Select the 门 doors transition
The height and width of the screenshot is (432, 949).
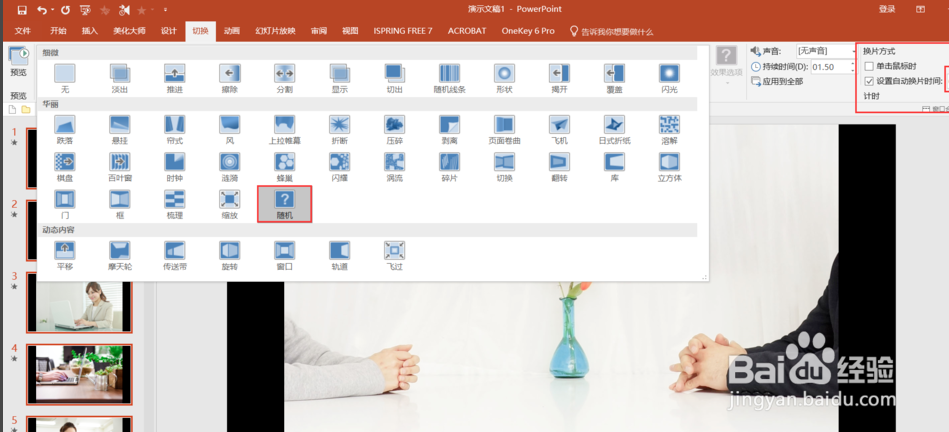65,205
